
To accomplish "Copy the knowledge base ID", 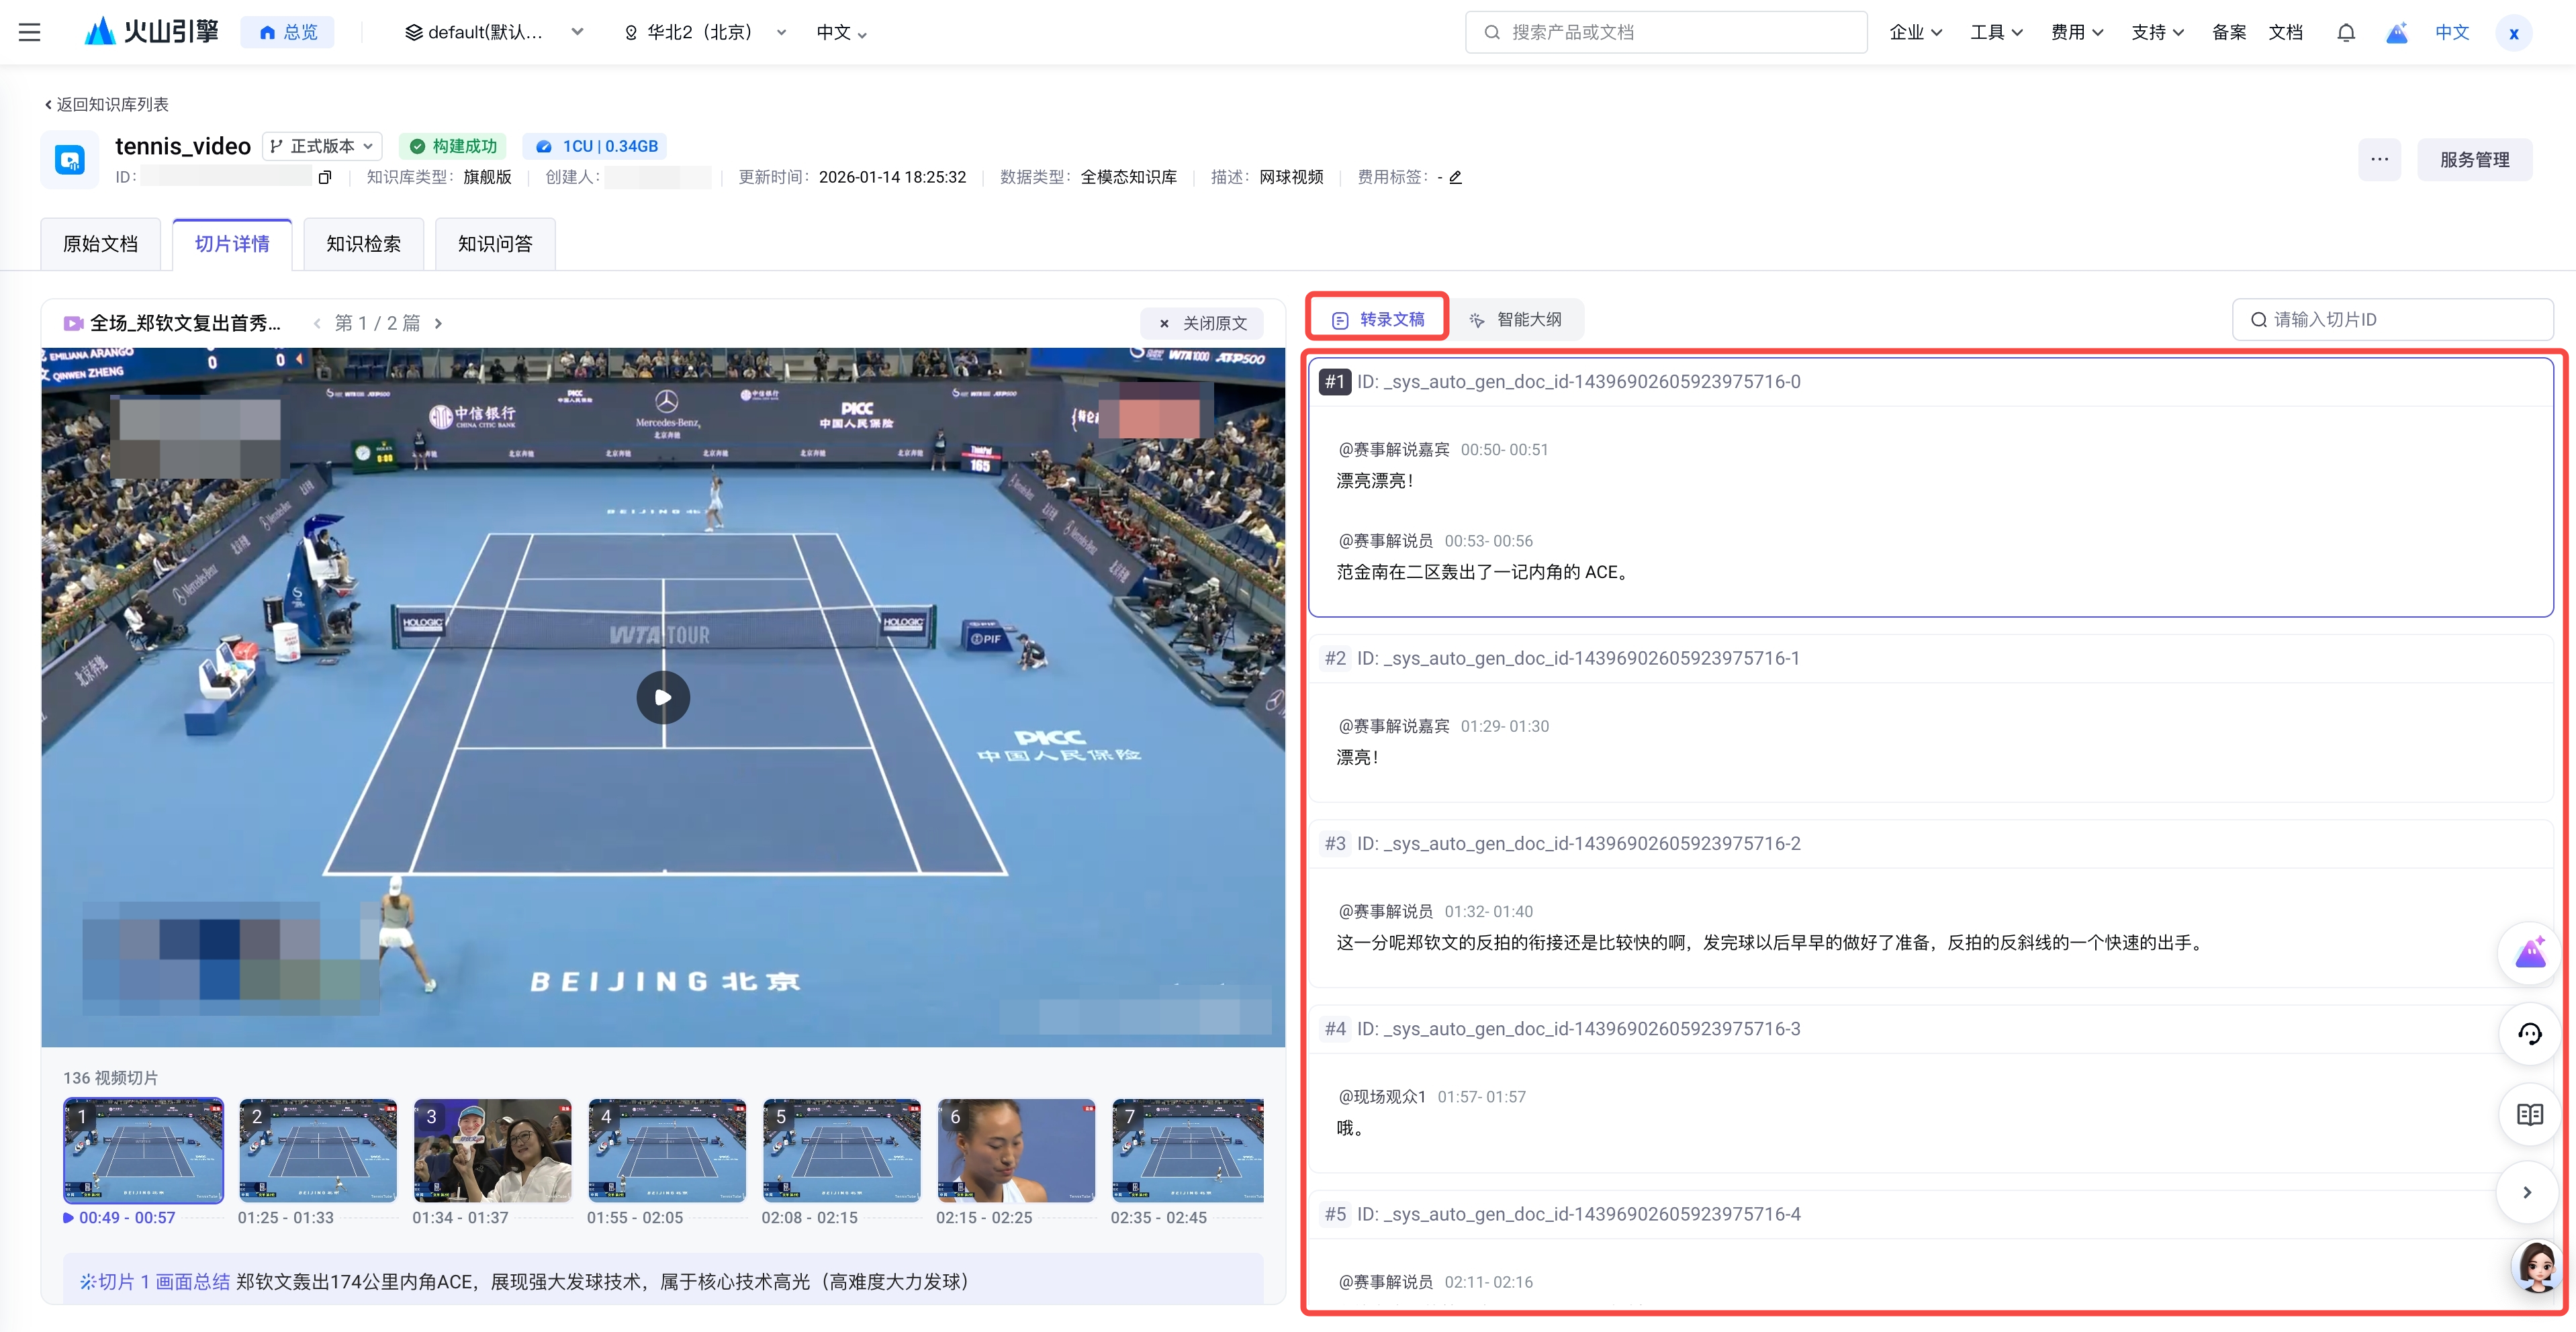I will pyautogui.click(x=324, y=178).
